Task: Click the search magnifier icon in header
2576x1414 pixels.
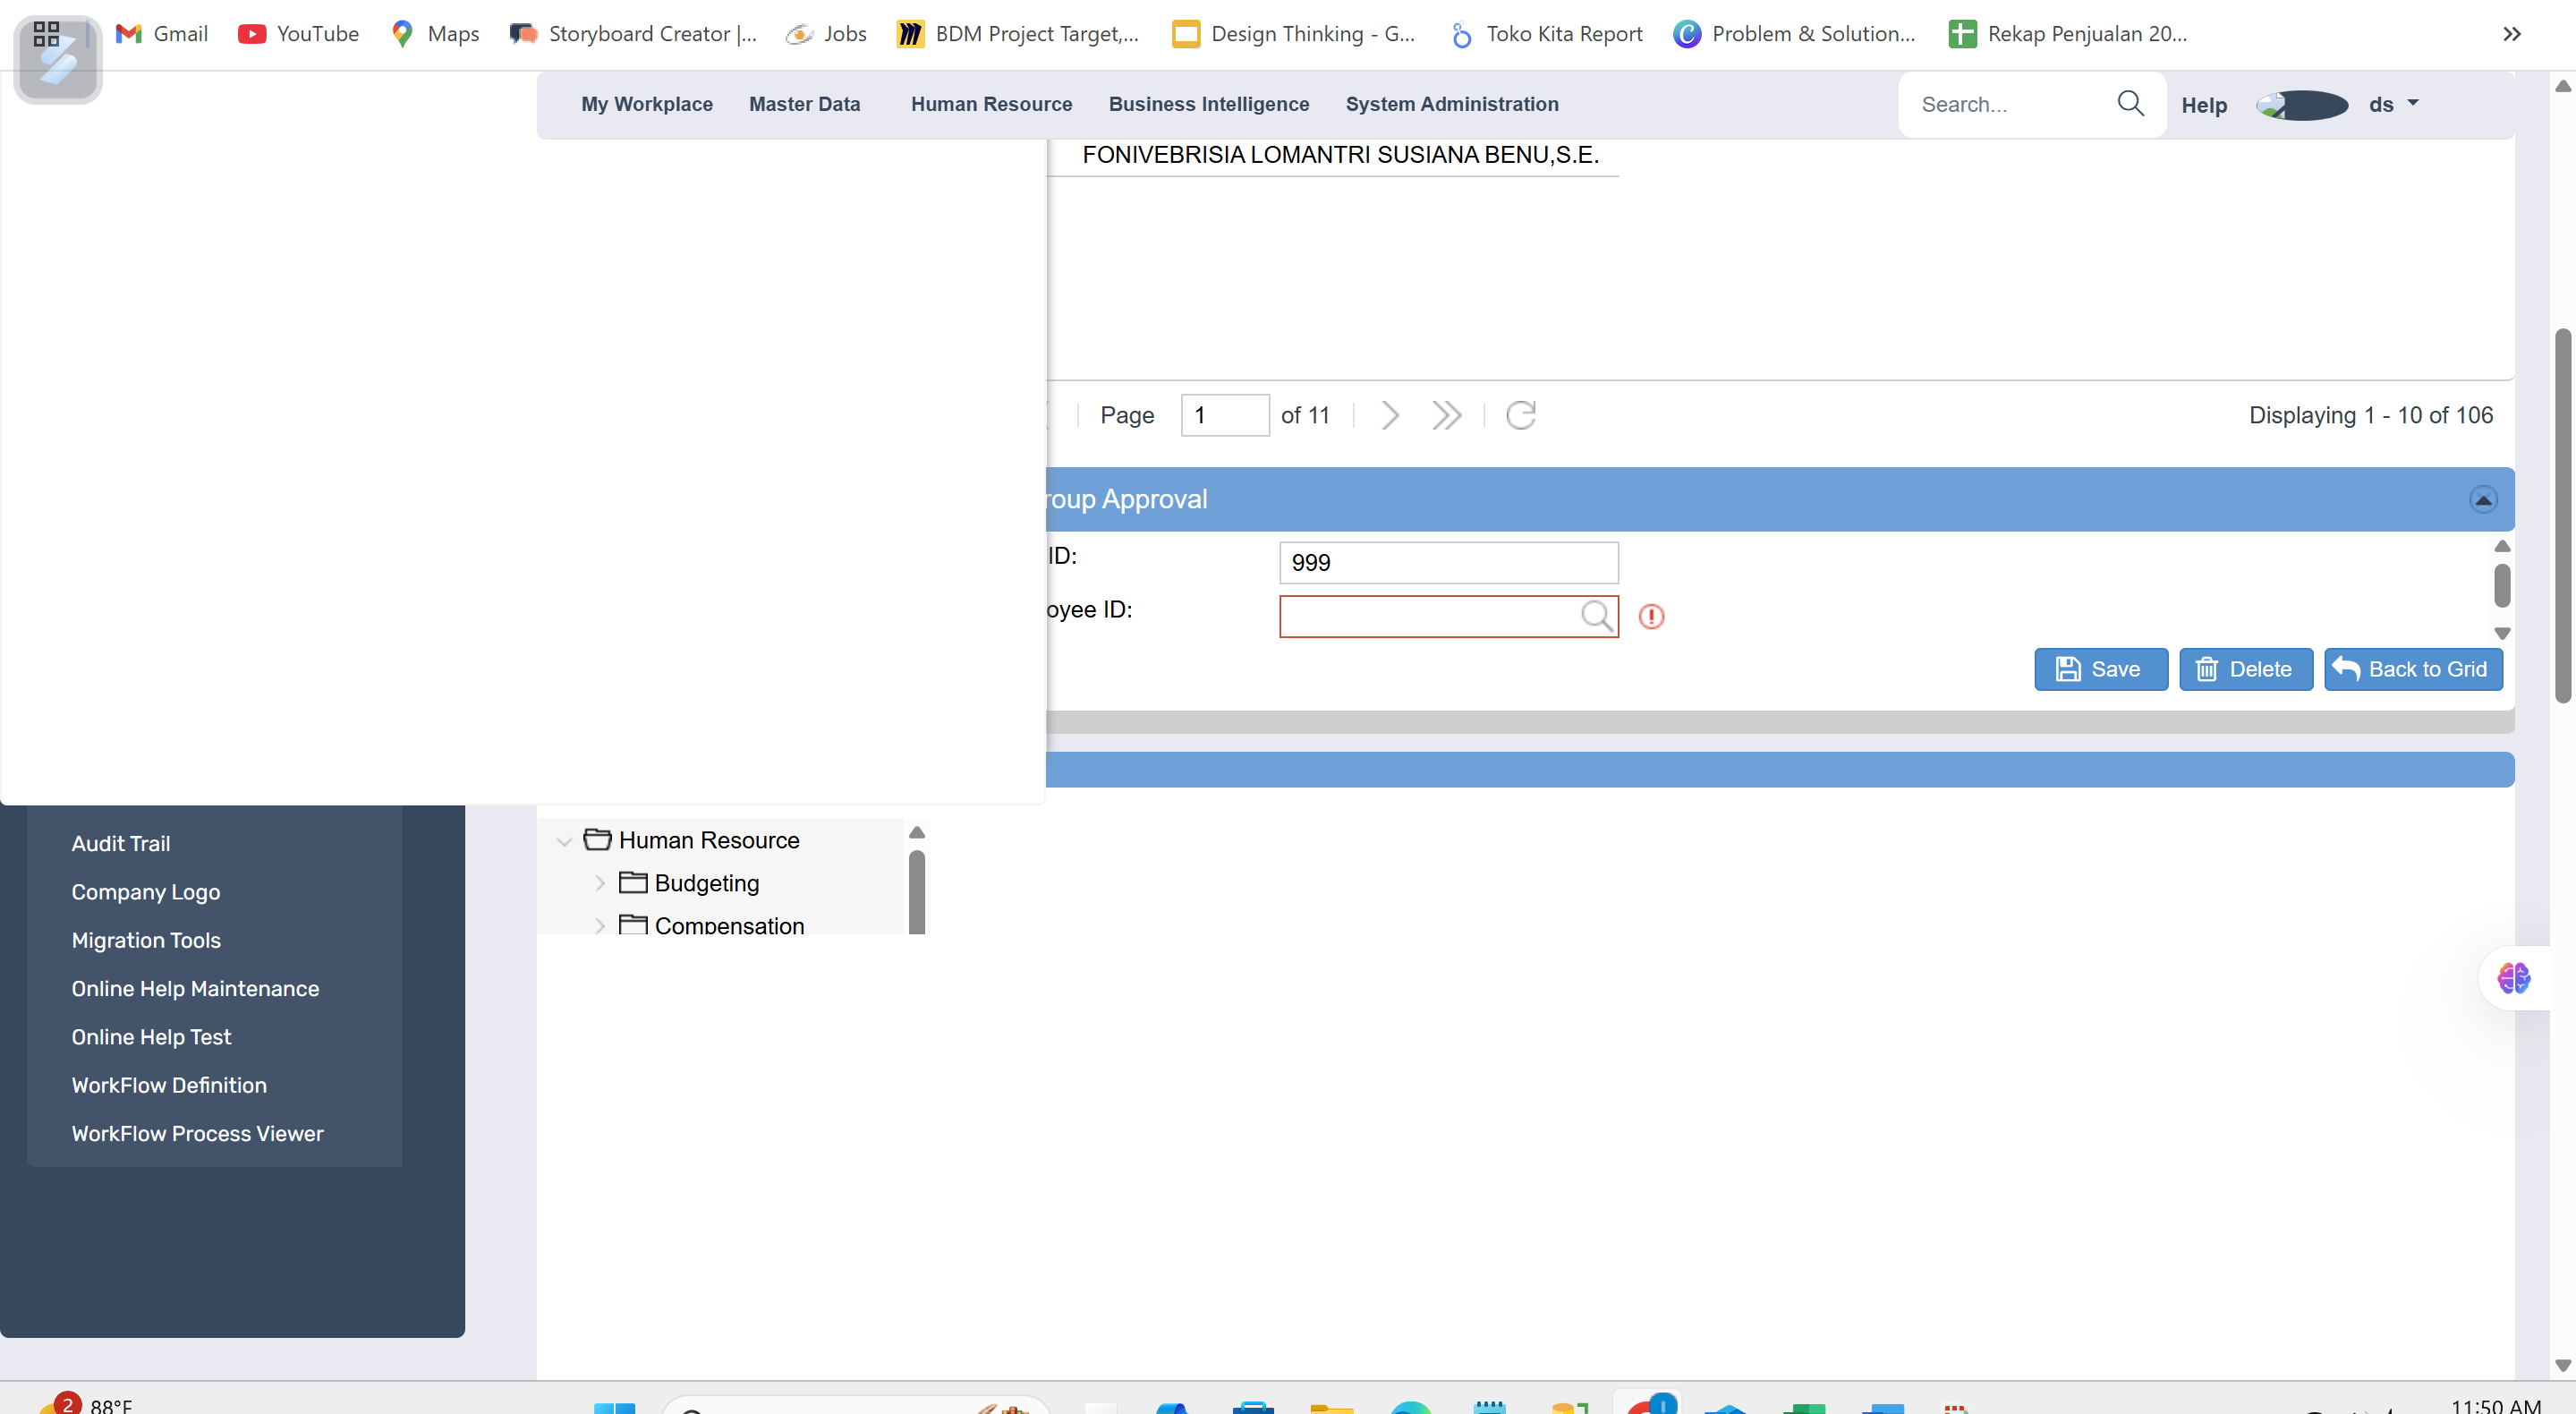Action: (x=2130, y=103)
